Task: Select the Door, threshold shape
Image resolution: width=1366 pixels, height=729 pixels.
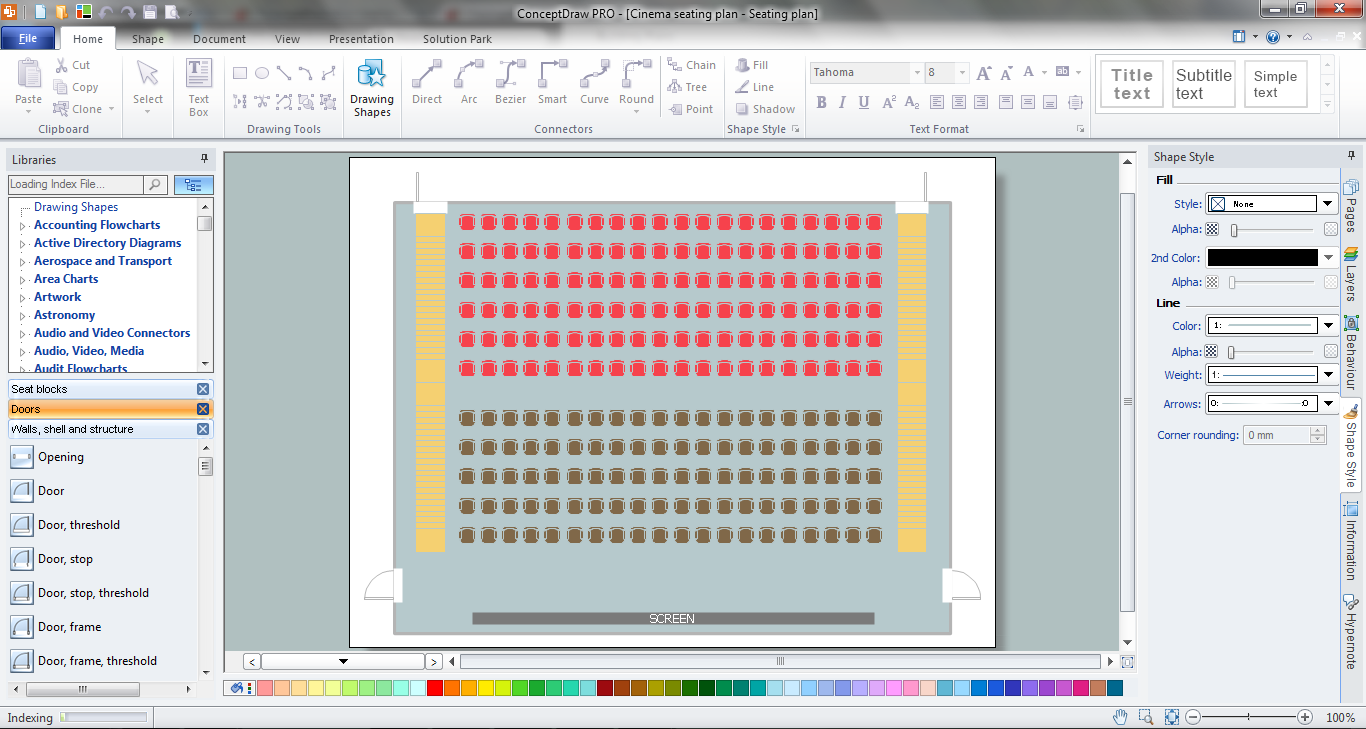Action: [78, 525]
